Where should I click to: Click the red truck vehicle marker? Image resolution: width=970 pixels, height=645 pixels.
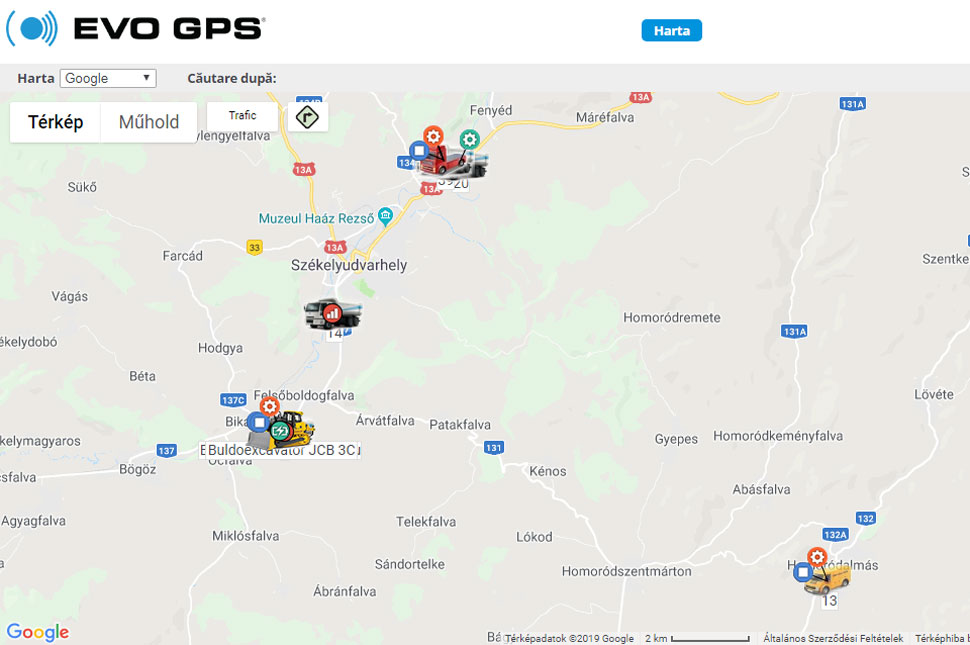coord(444,162)
